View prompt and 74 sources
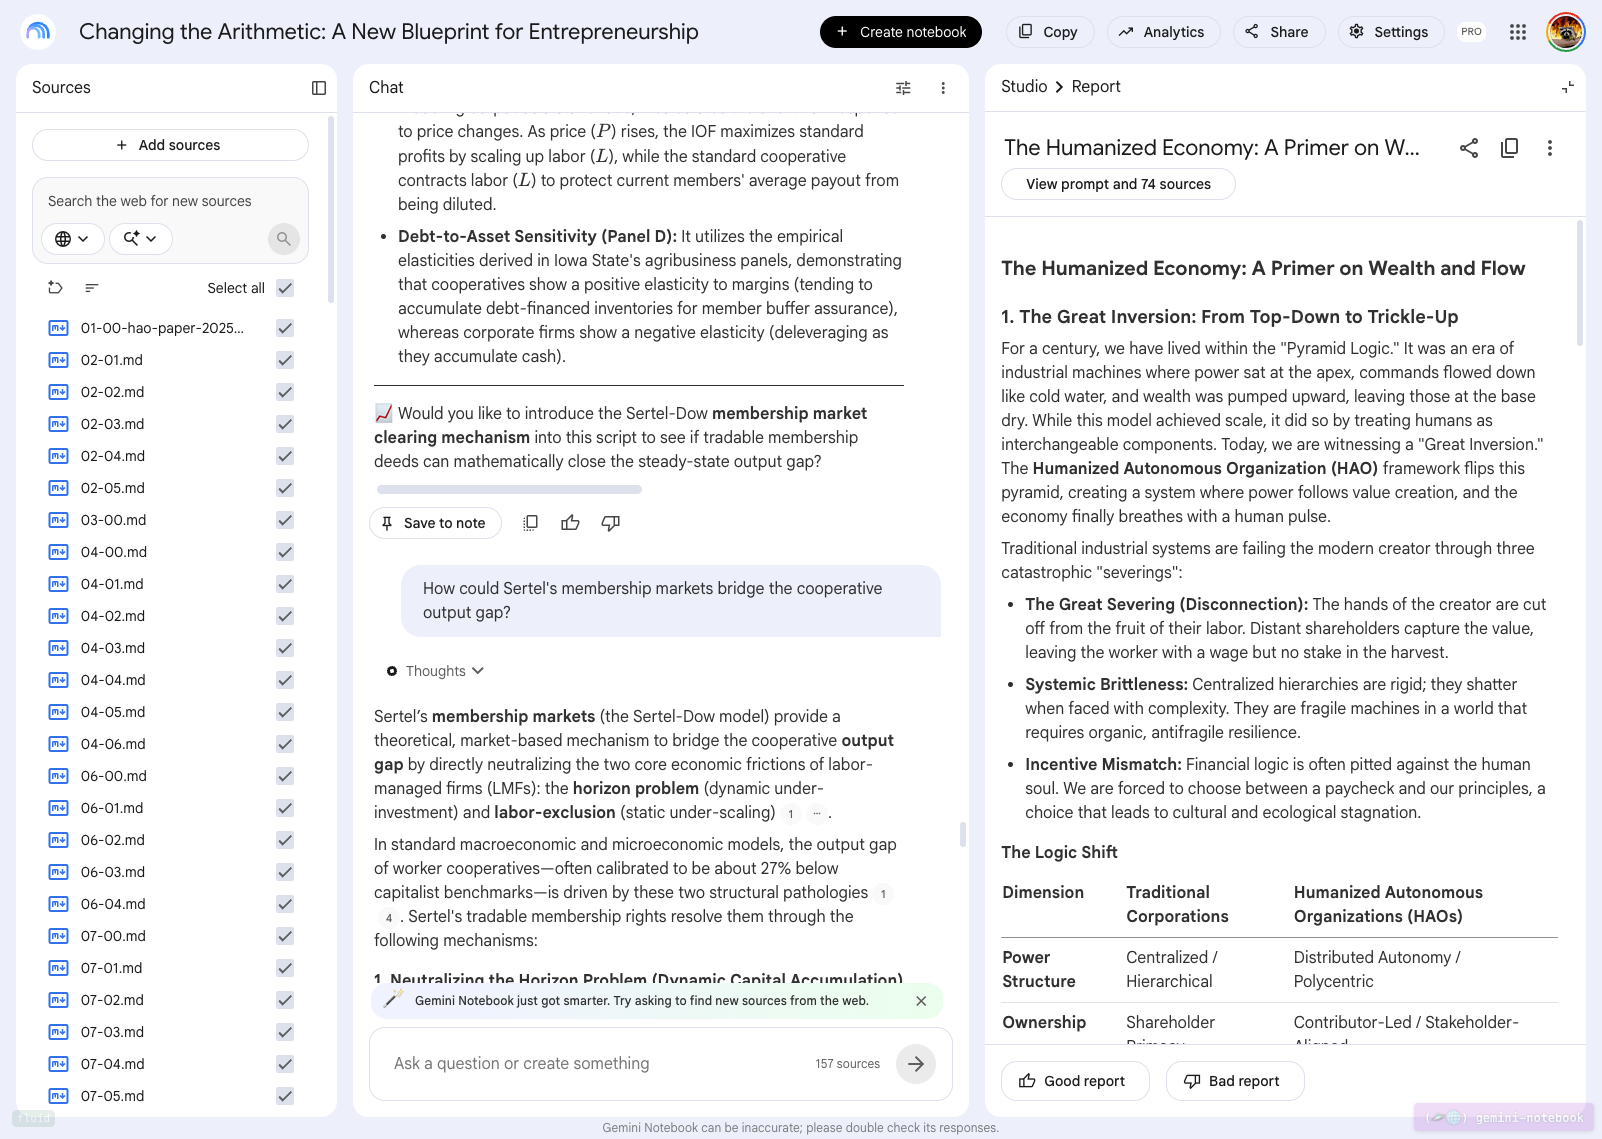This screenshot has height=1139, width=1602. (1118, 184)
